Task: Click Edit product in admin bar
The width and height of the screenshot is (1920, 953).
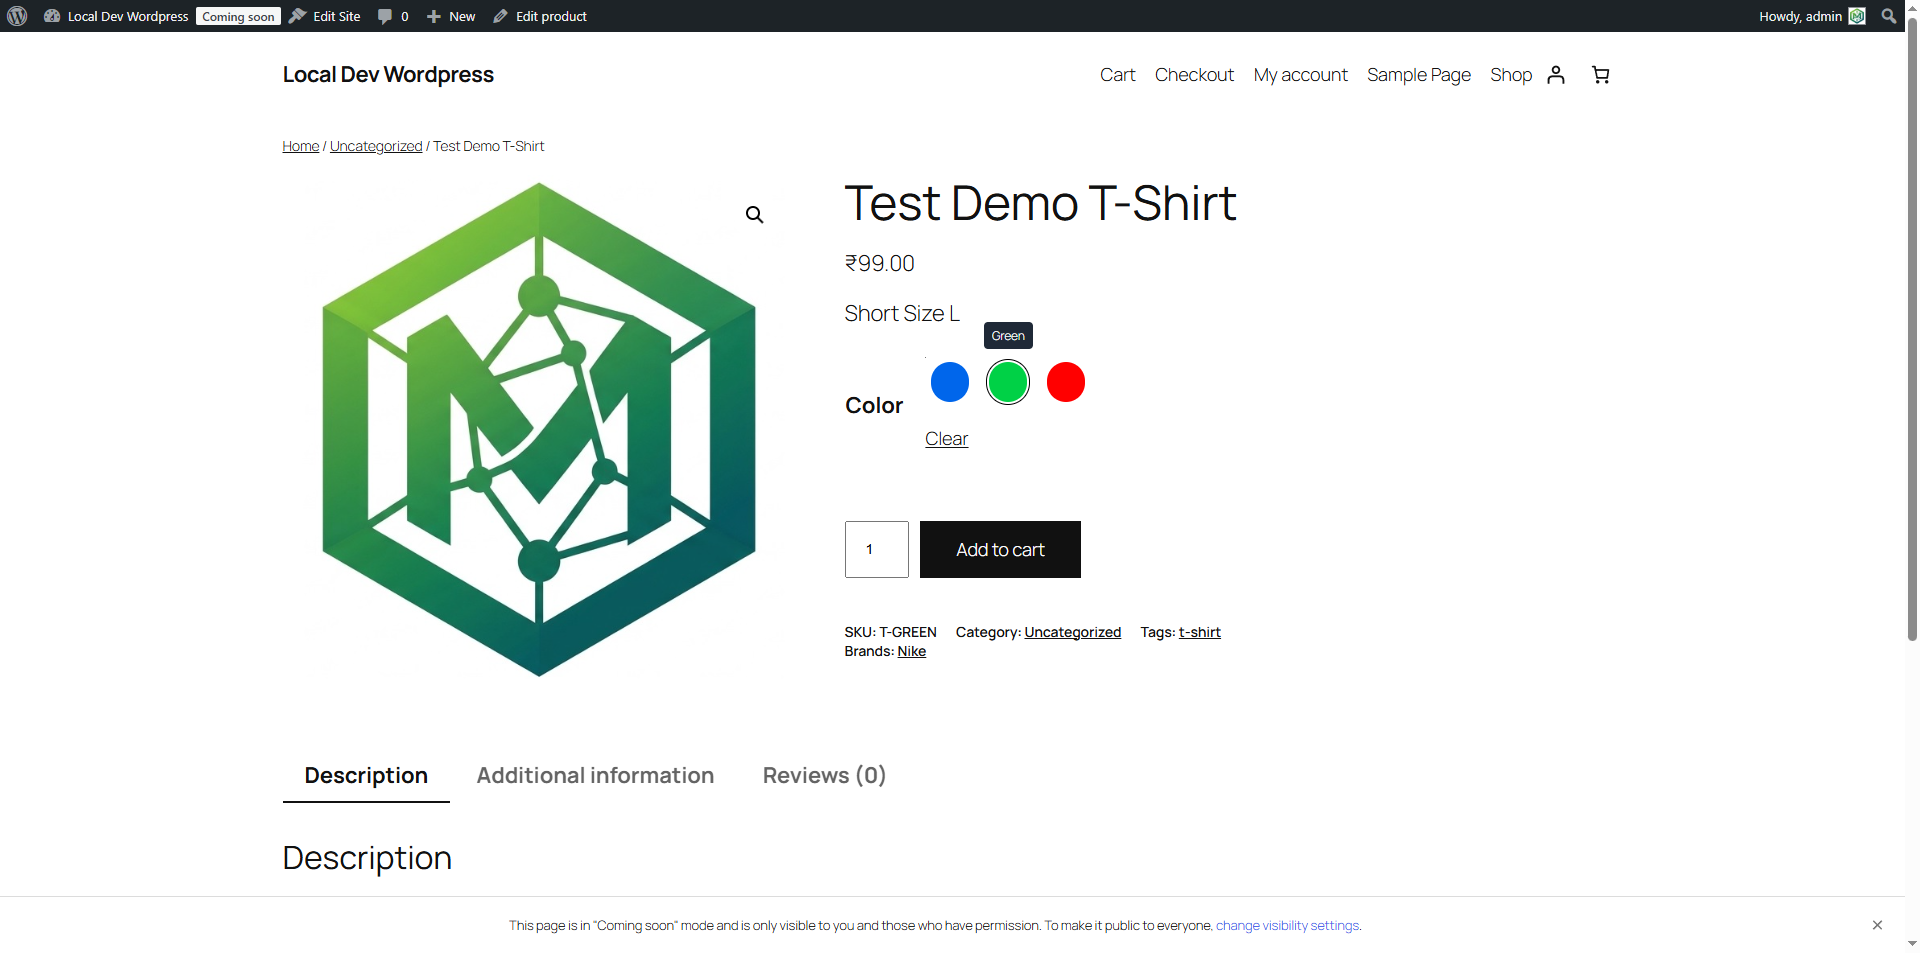Action: pos(540,16)
